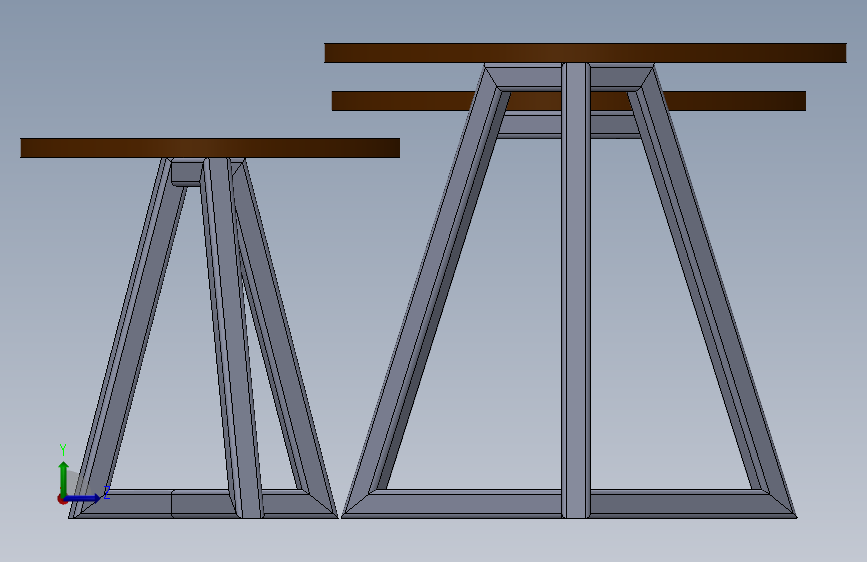Click the green Y axis arrow of the triad
This screenshot has width=867, height=562.
(64, 478)
